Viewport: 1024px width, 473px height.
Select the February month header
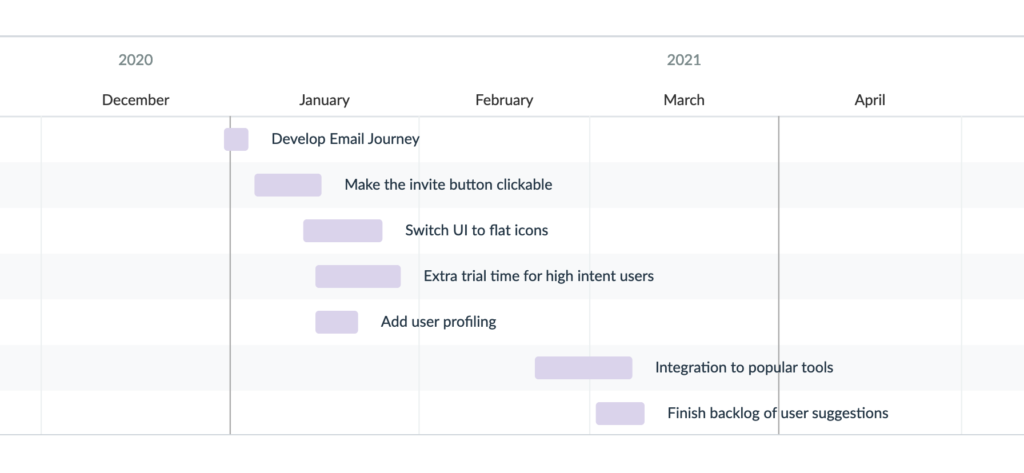tap(504, 100)
